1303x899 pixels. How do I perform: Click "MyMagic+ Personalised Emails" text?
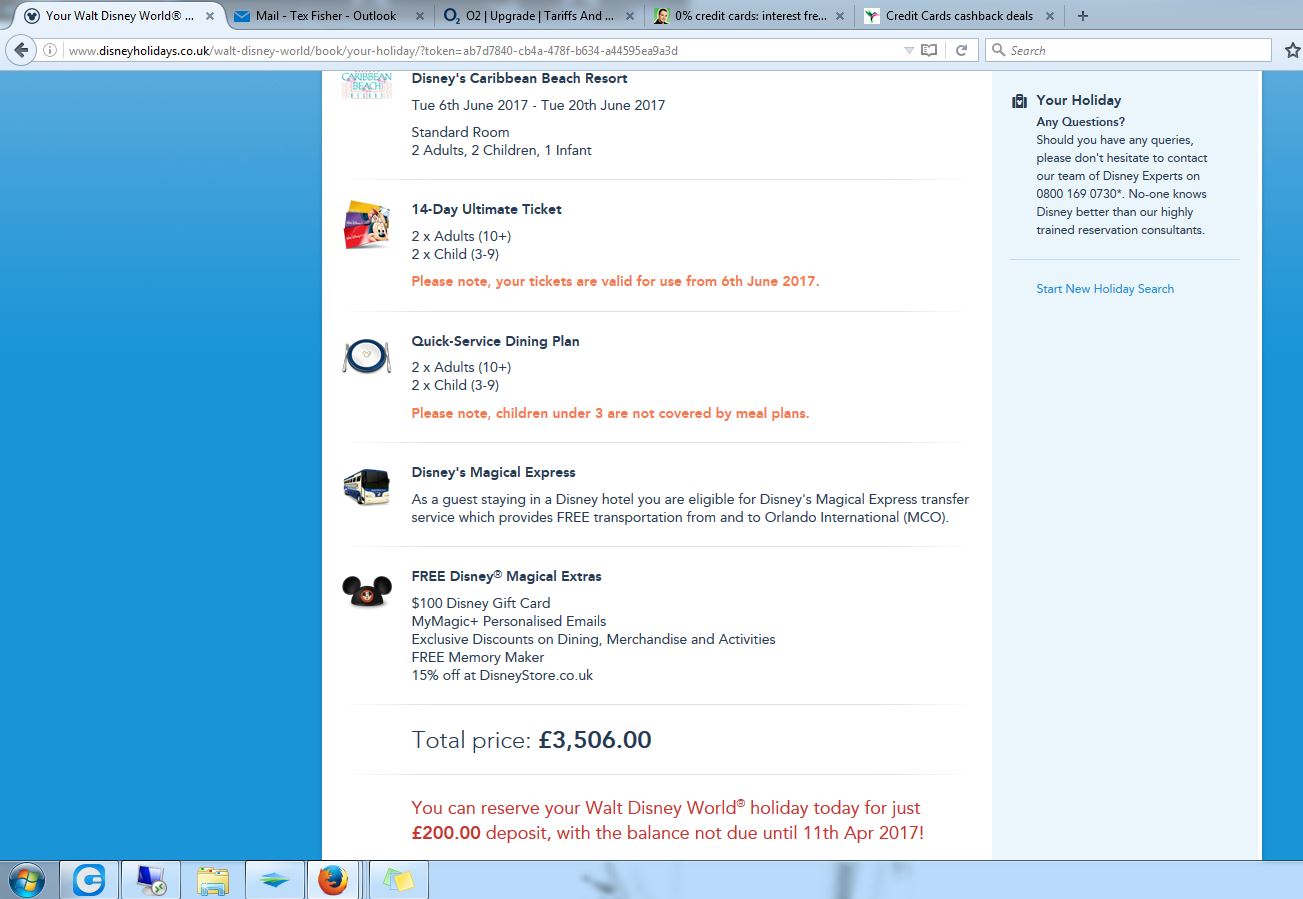[509, 621]
